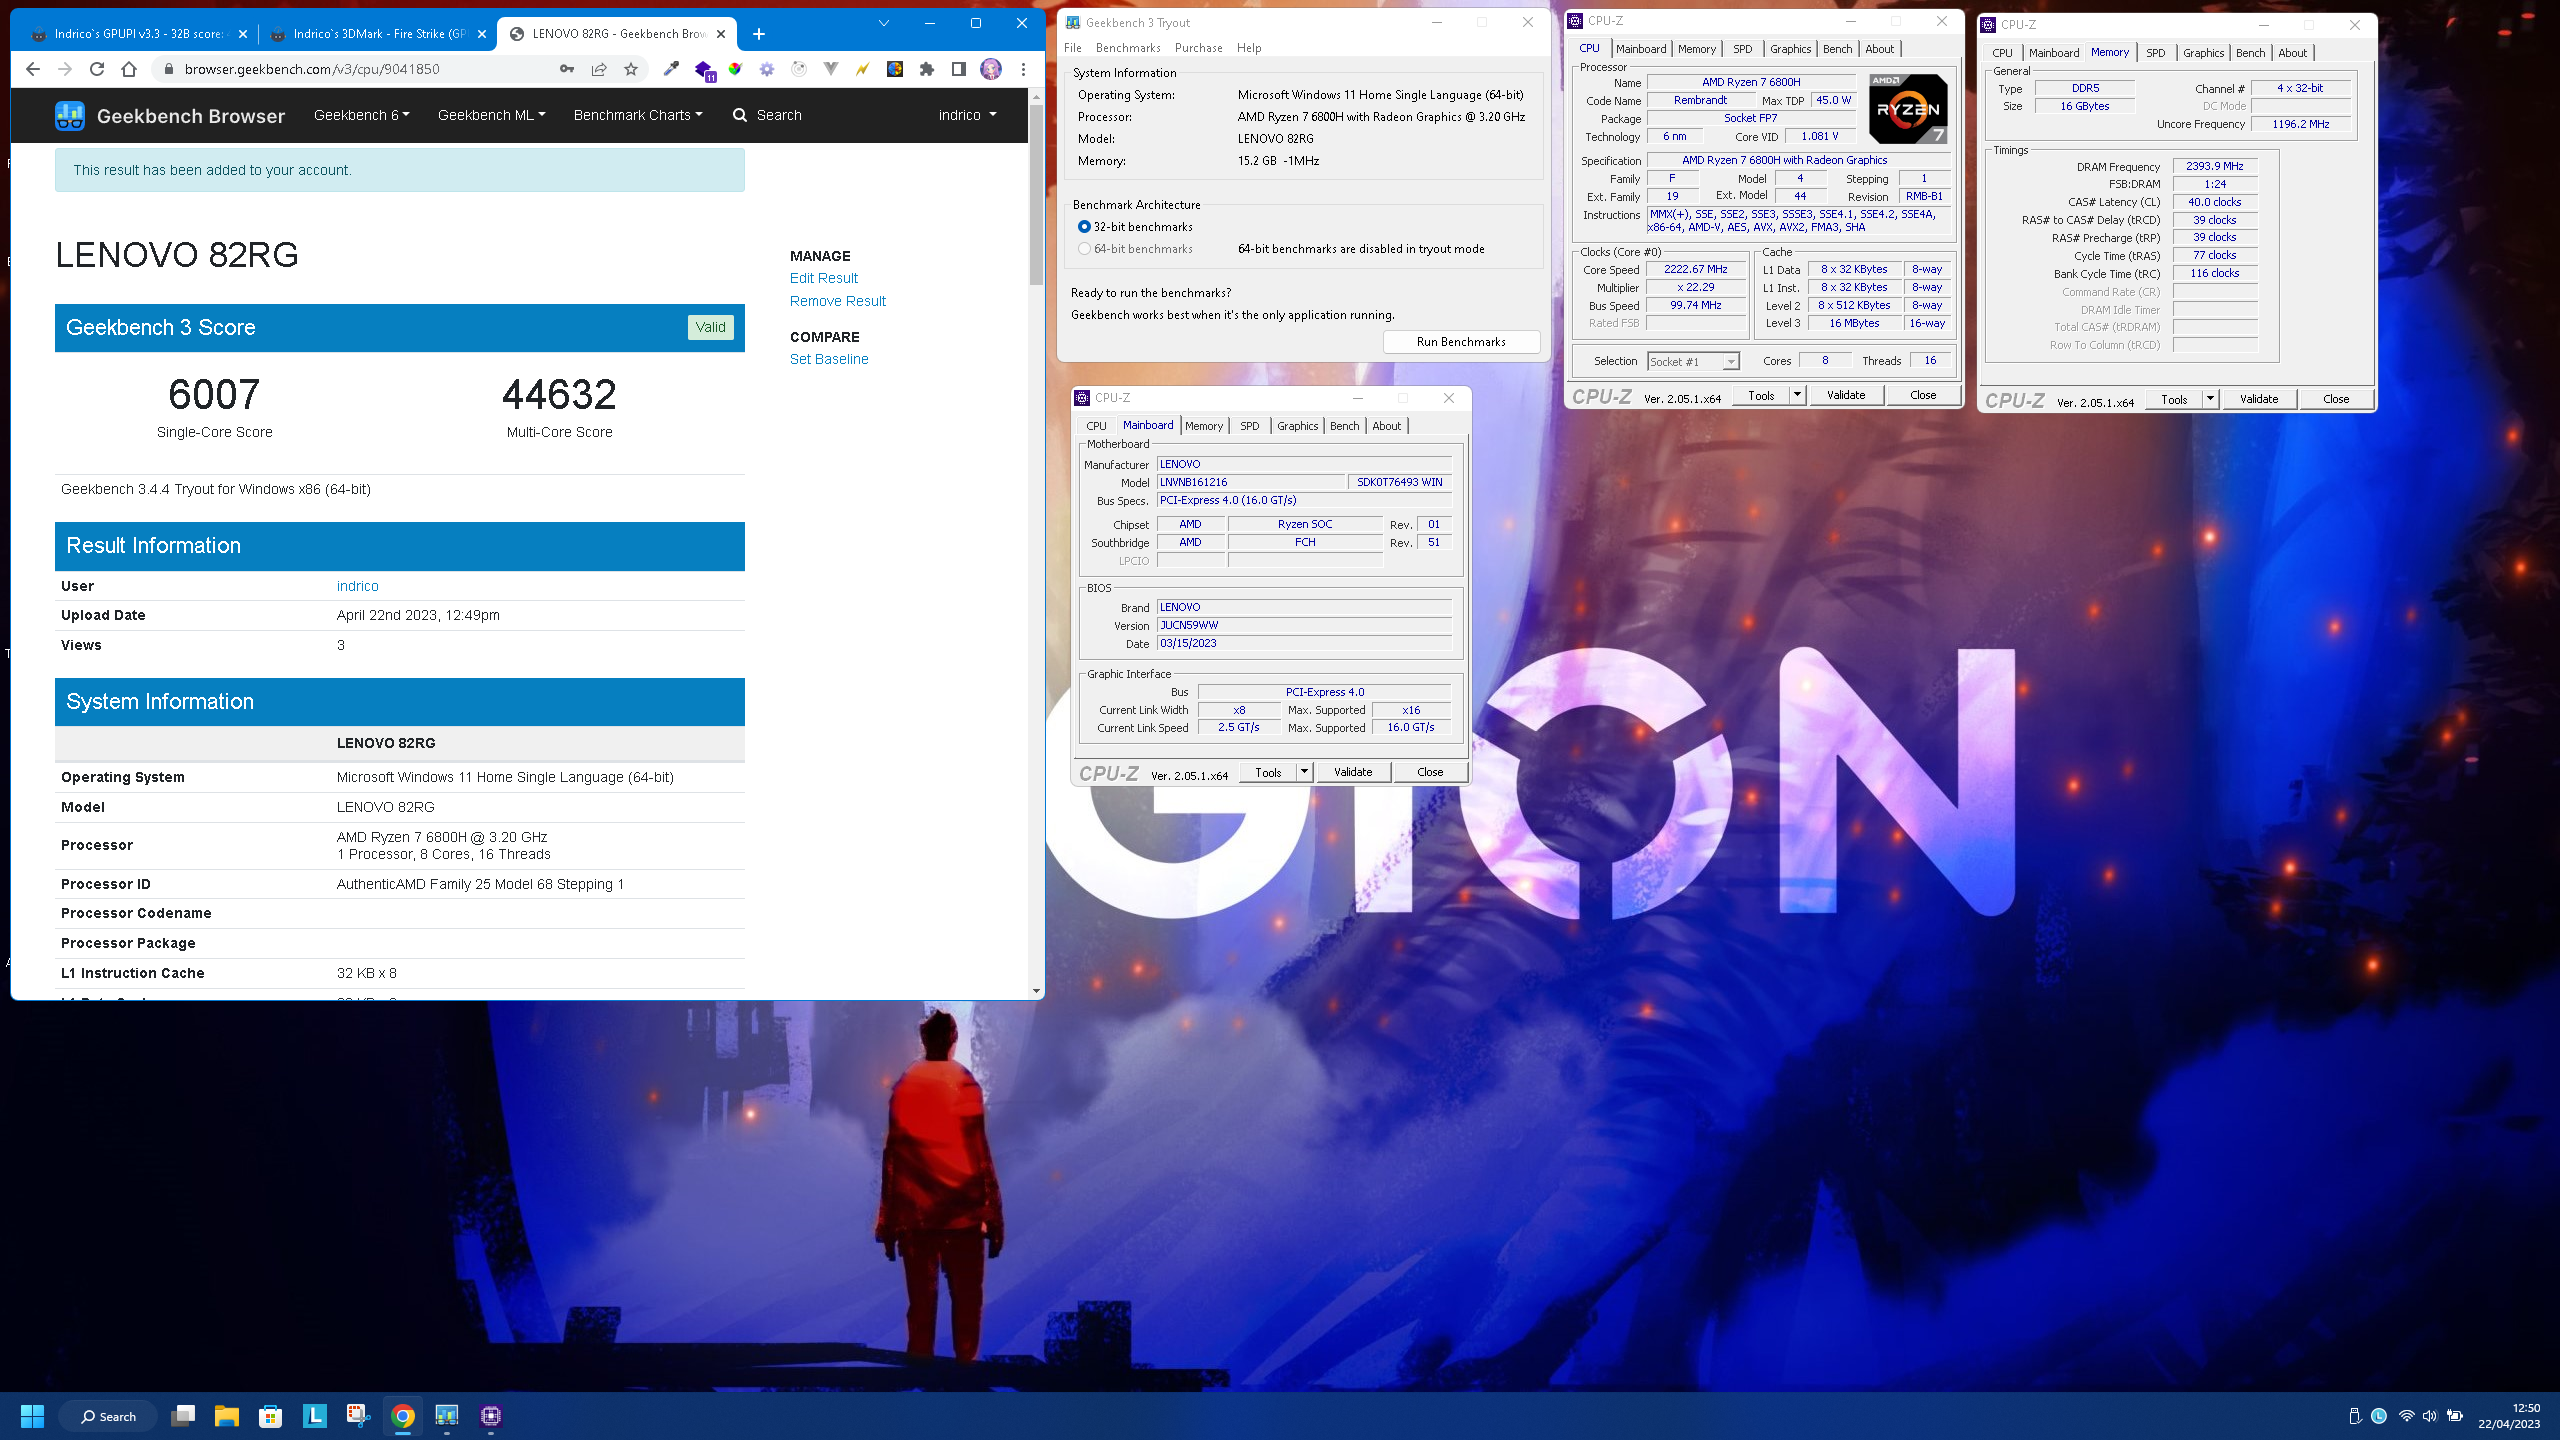The width and height of the screenshot is (2560, 1440).
Task: Open Lenovo Vantage tray icon
Action: click(2379, 1416)
